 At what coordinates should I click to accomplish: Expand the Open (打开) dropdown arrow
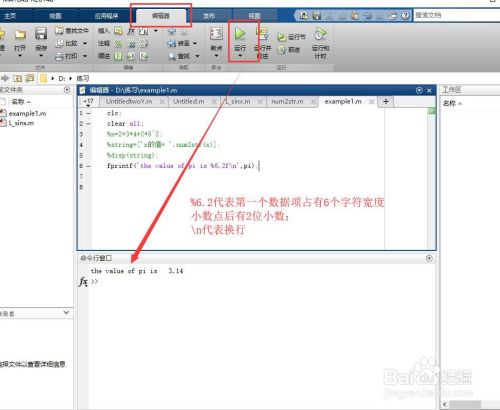click(x=20, y=56)
